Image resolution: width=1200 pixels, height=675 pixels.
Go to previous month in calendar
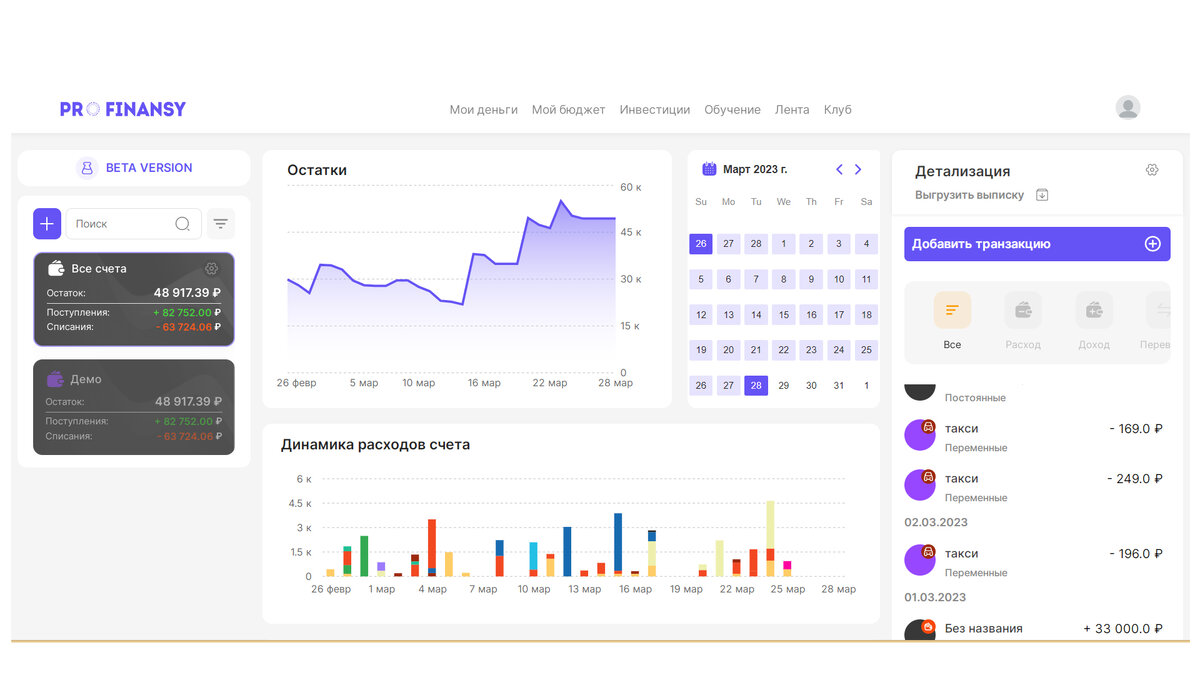coord(839,169)
